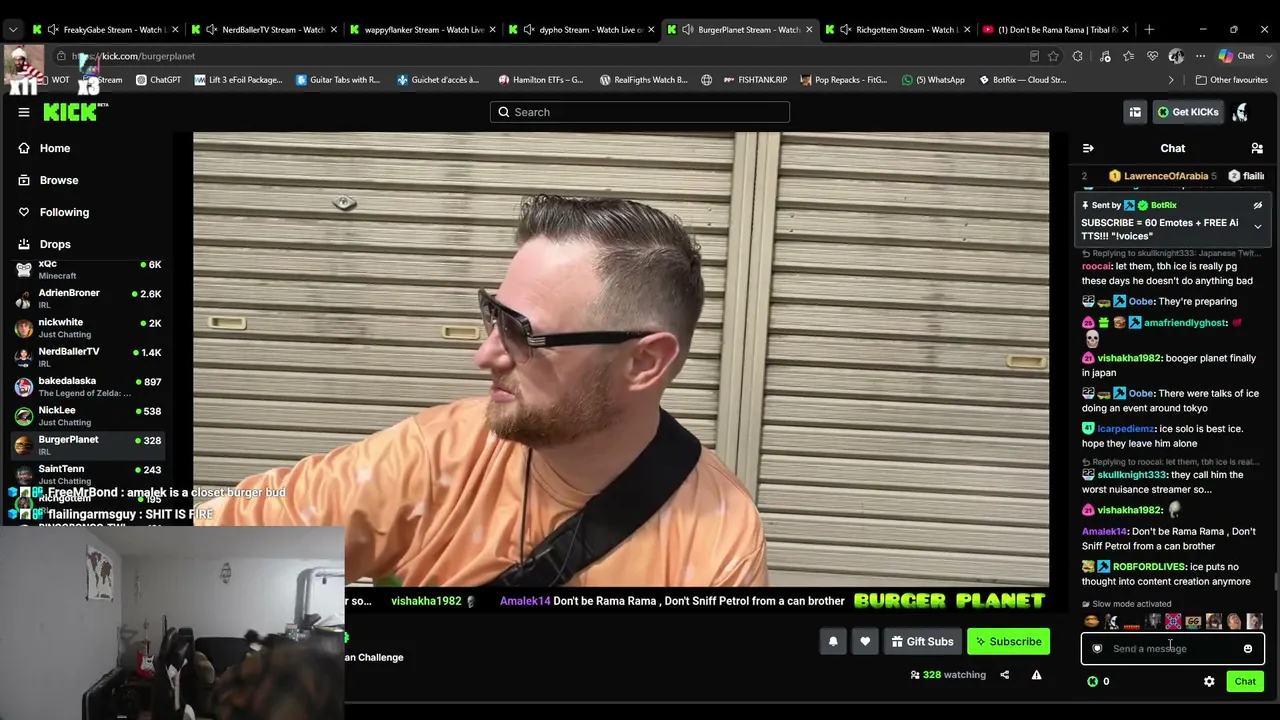The height and width of the screenshot is (720, 1280).
Task: Switch to dypho Stream tab
Action: (x=580, y=30)
